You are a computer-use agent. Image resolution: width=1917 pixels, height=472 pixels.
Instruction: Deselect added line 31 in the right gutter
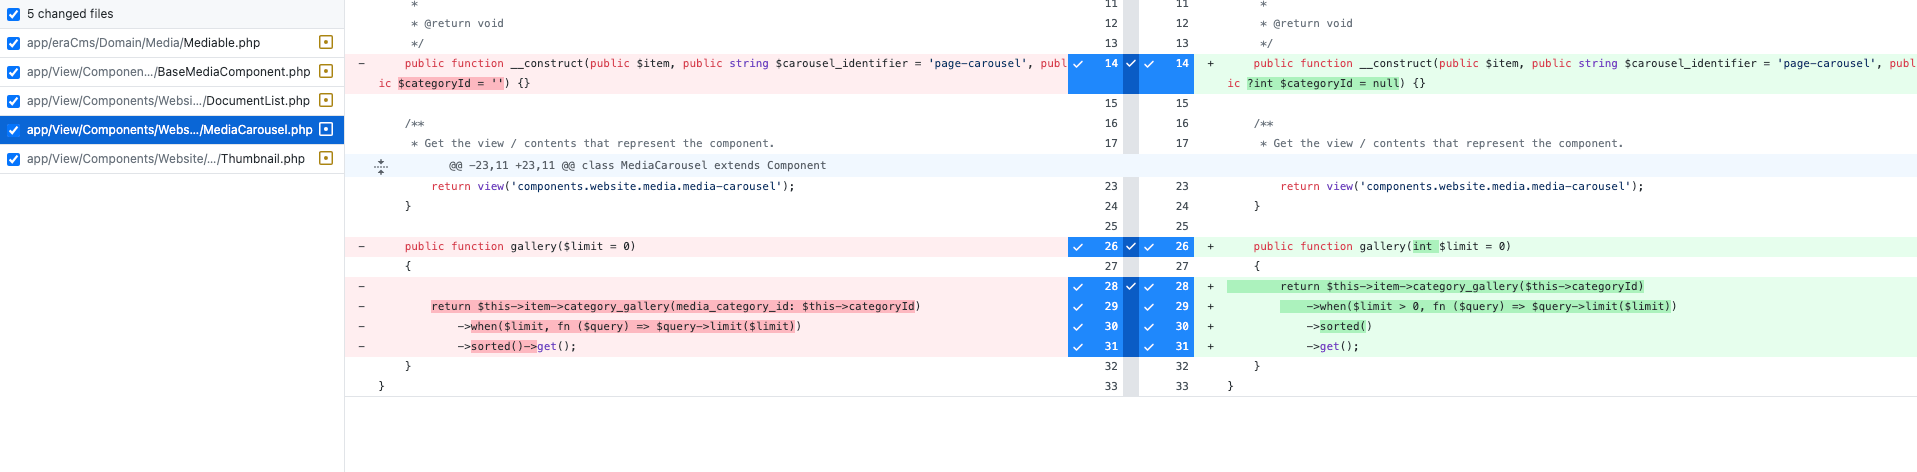pyautogui.click(x=1166, y=347)
